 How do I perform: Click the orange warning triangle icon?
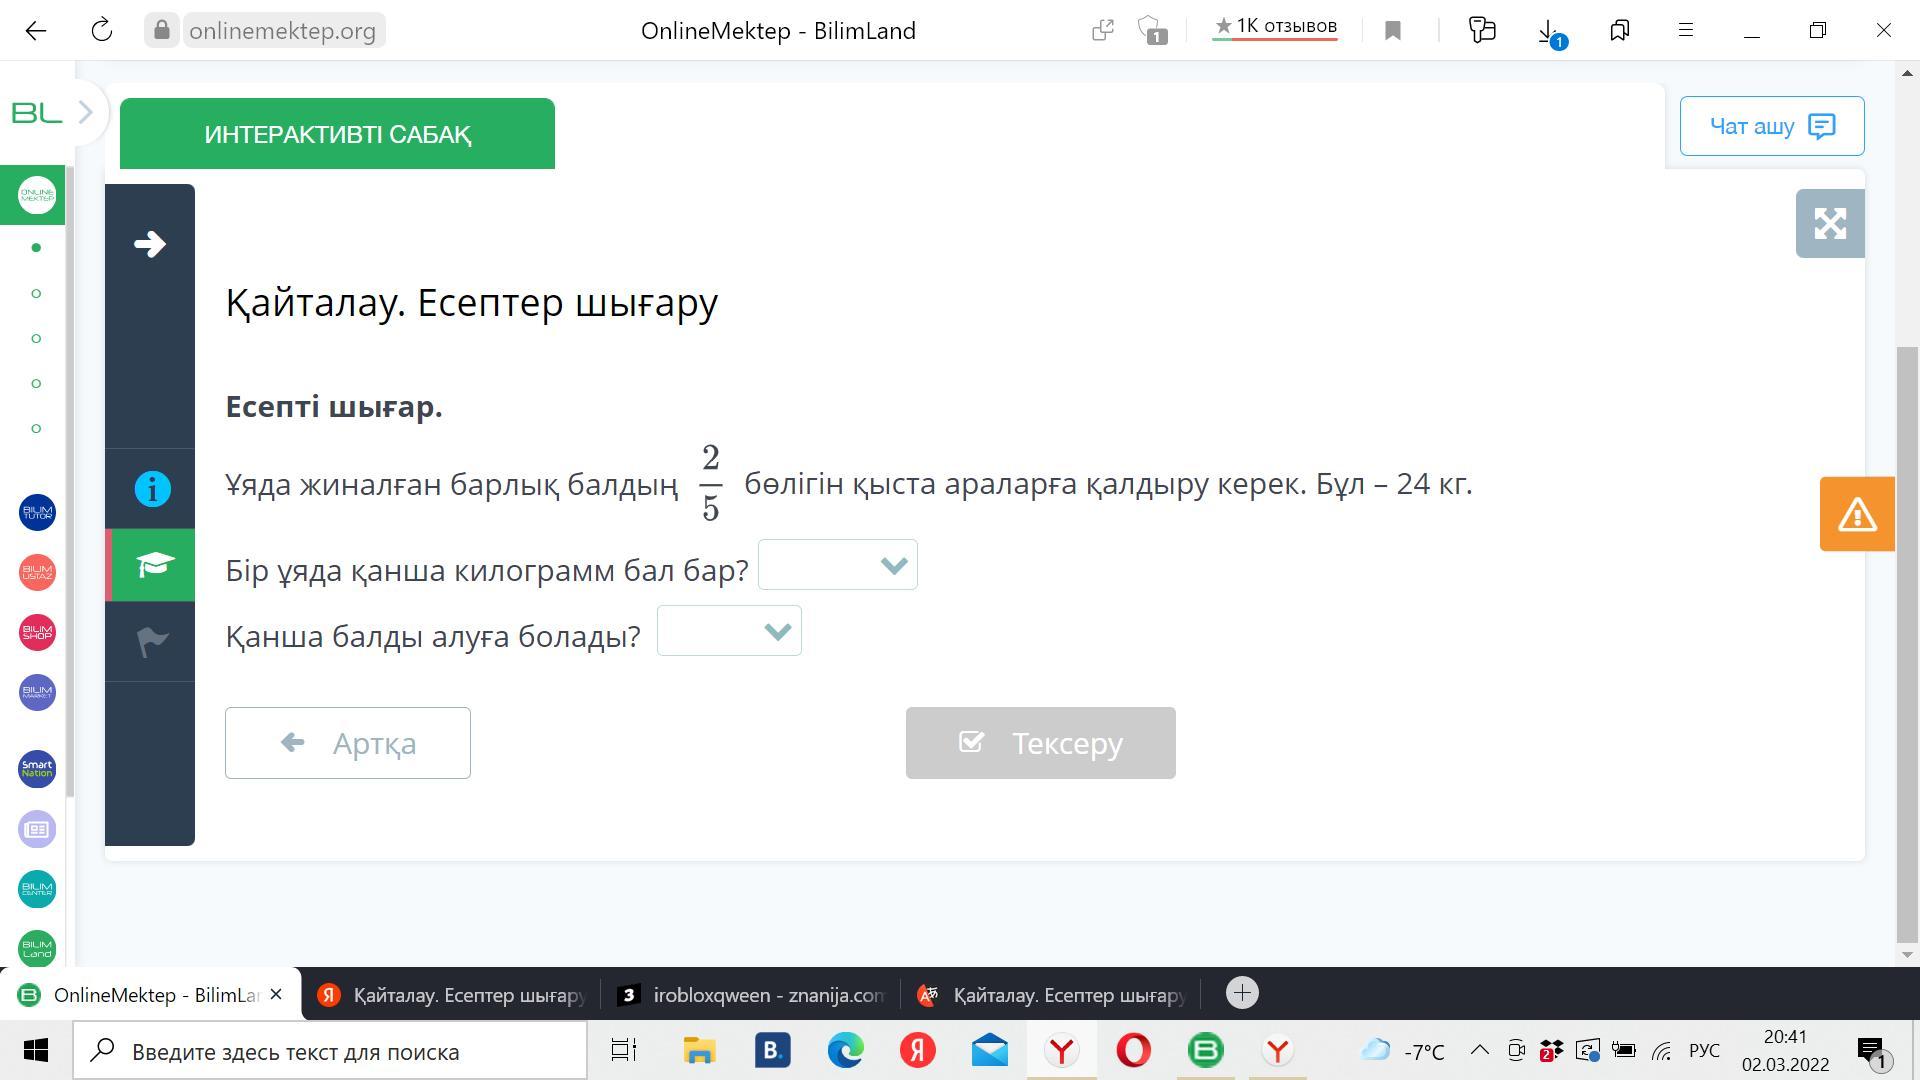(1856, 514)
